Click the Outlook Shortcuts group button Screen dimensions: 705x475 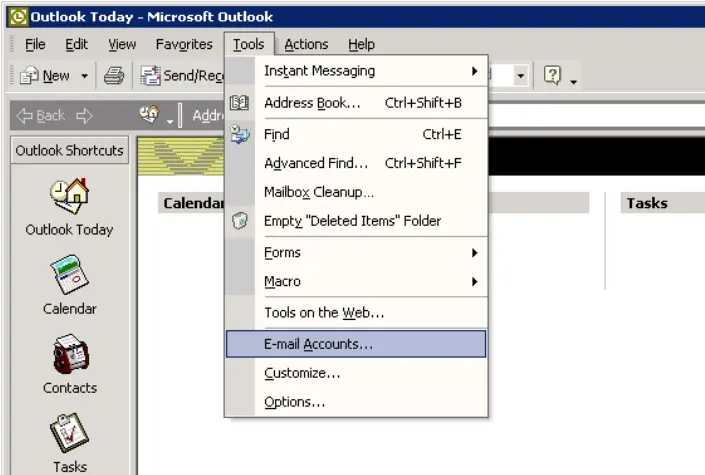coord(69,150)
